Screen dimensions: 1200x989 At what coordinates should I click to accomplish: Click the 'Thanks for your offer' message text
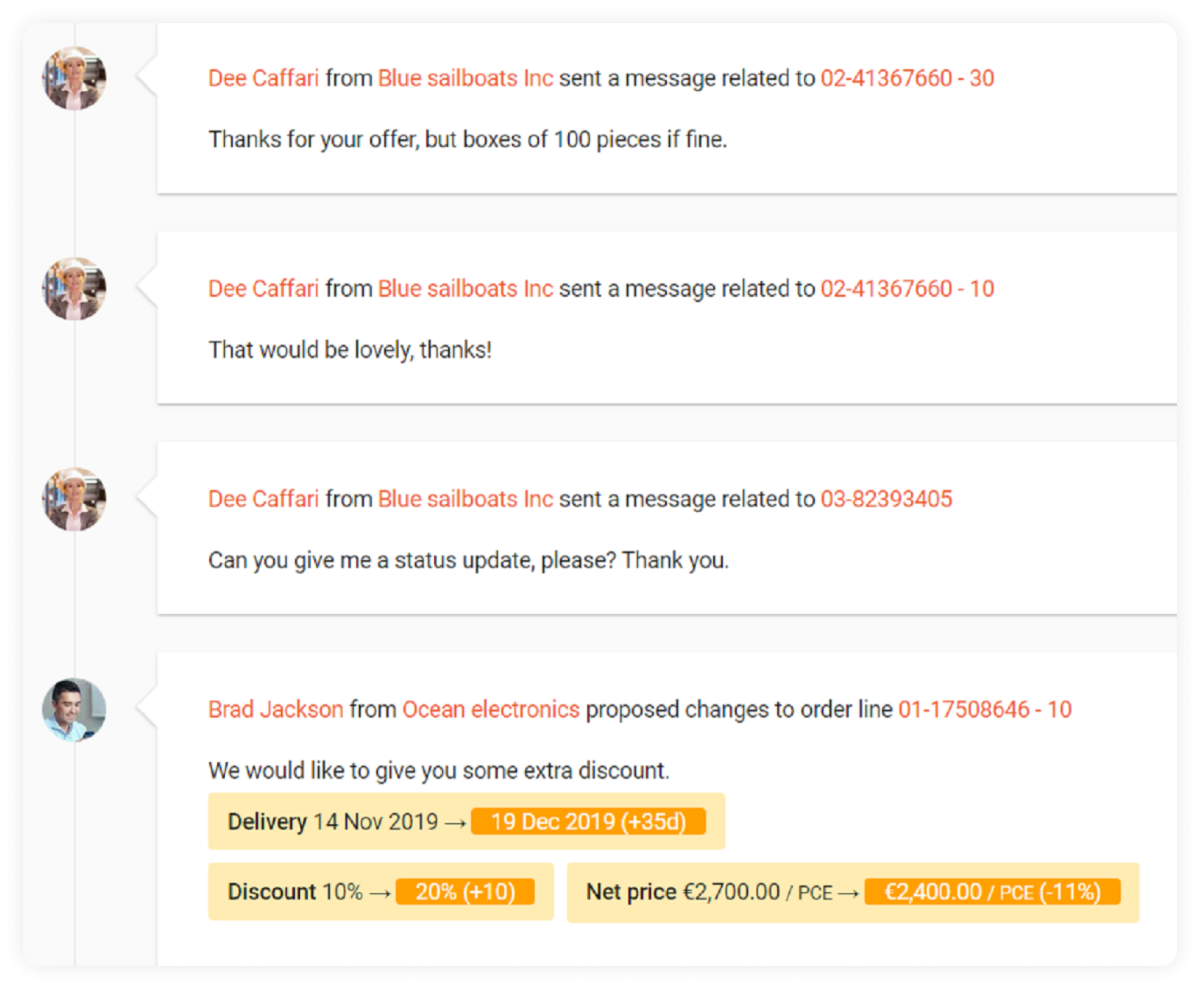(x=467, y=139)
